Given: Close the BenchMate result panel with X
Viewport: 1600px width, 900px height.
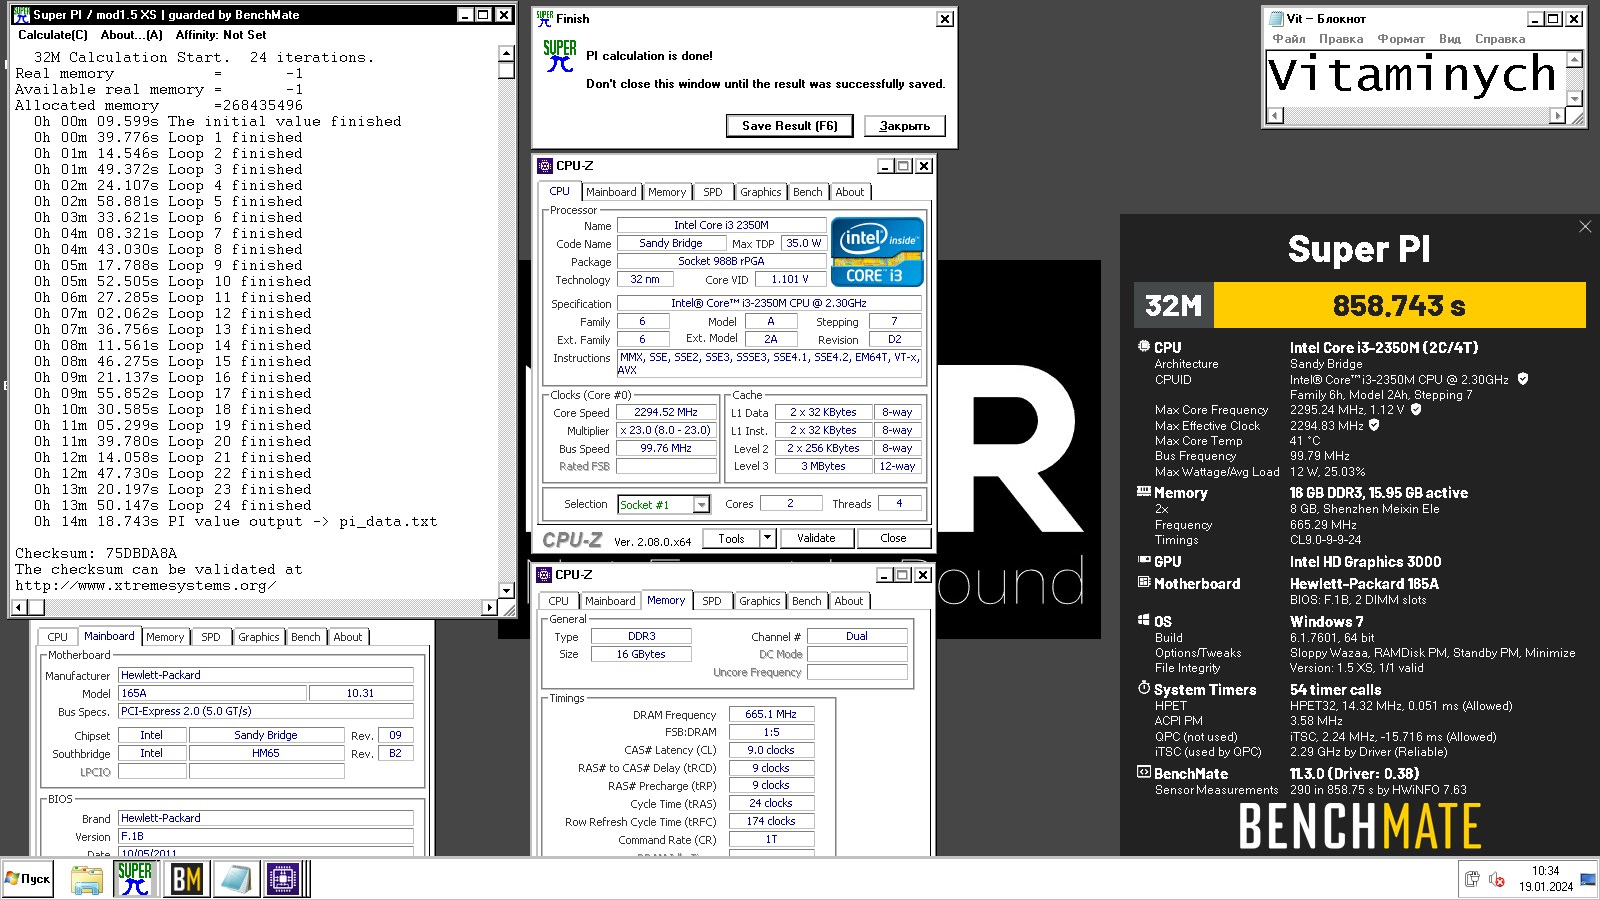Looking at the screenshot, I should pos(1585,227).
